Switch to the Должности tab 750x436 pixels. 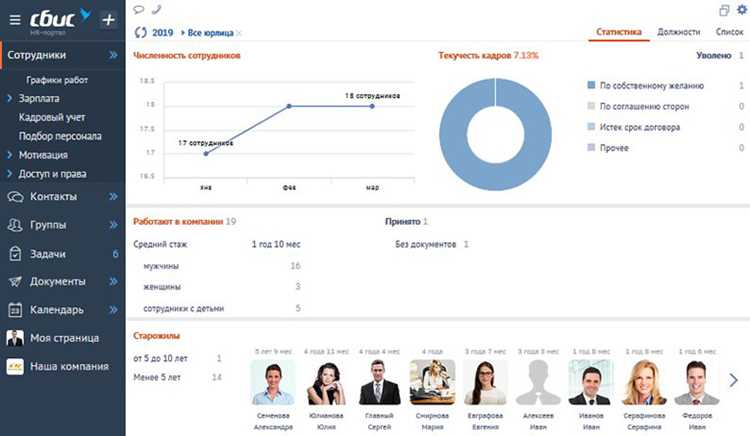pyautogui.click(x=678, y=32)
